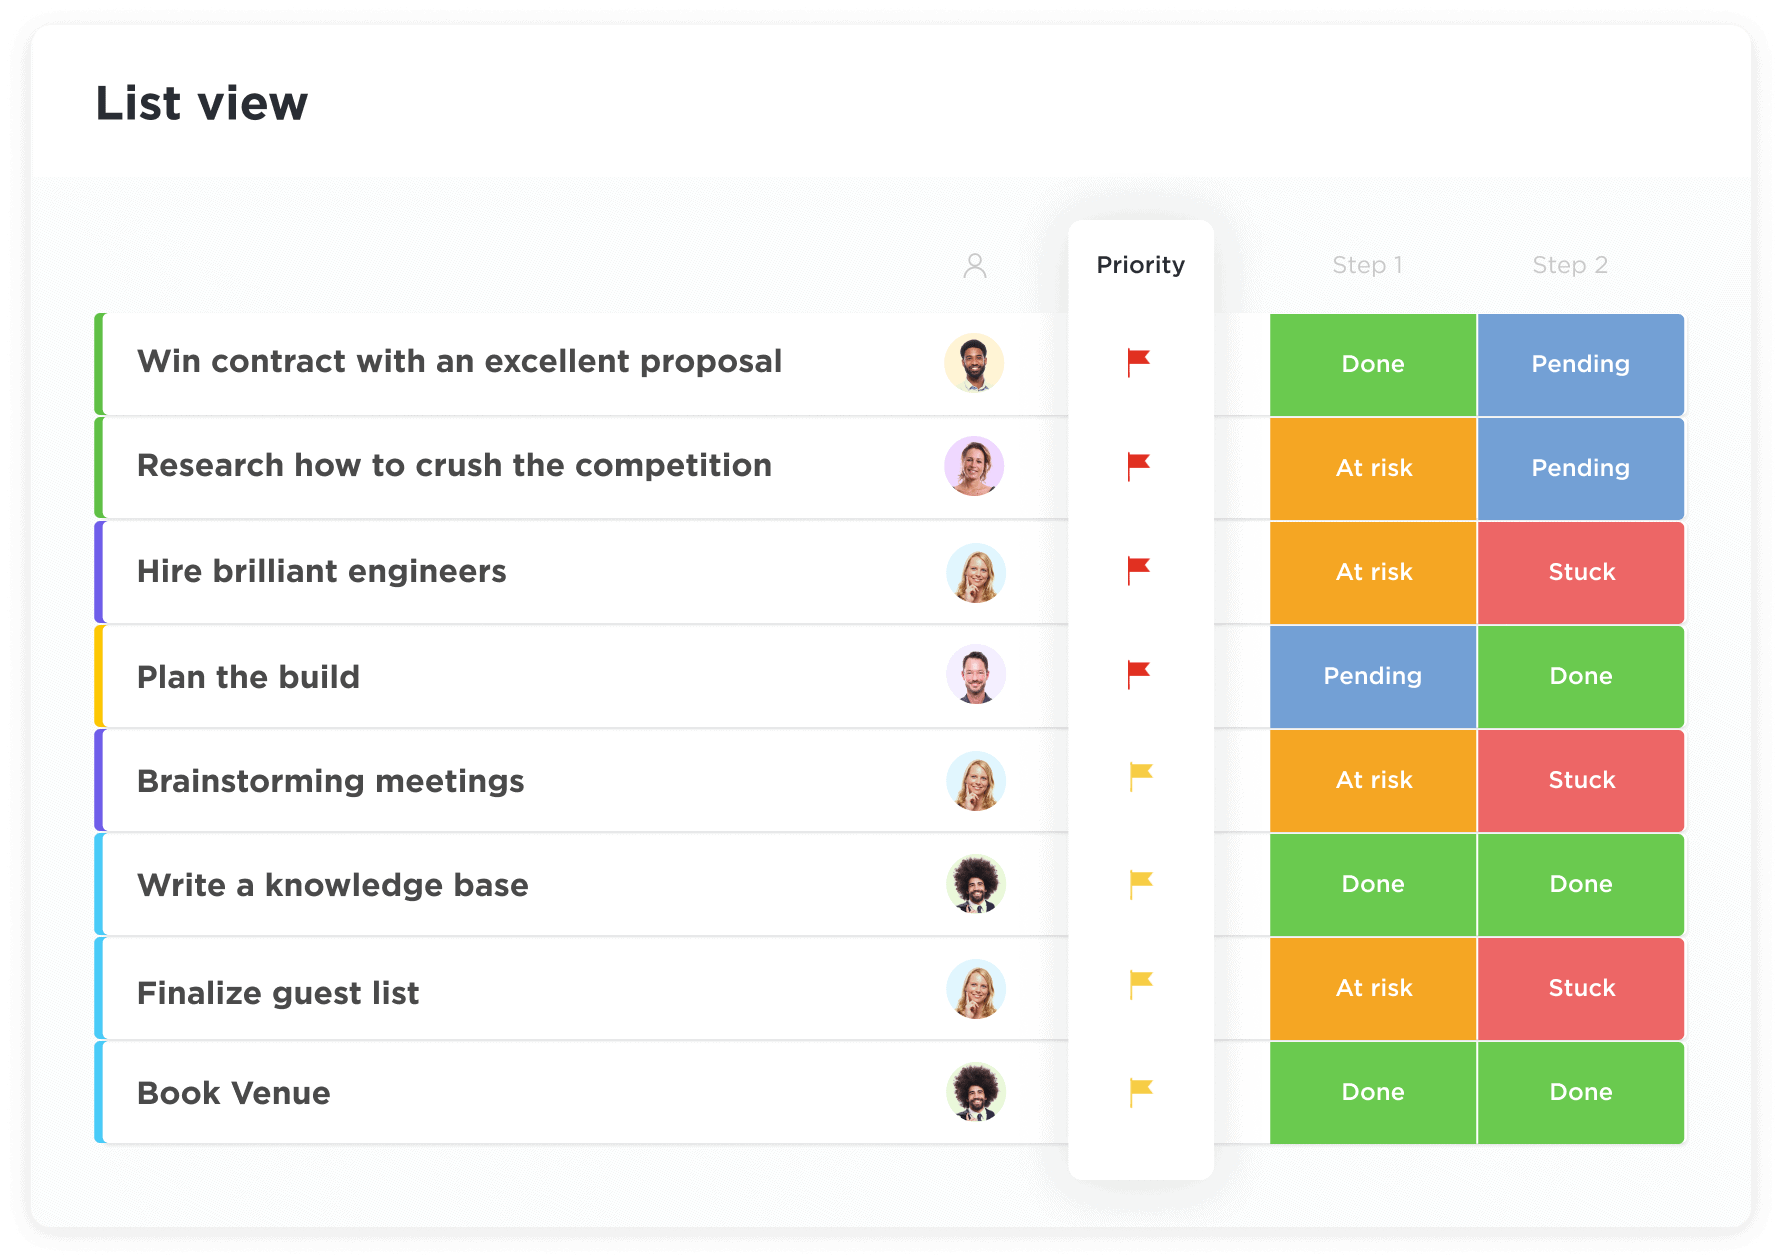Click yellow flag on Write a knowledge base
This screenshot has height=1260, width=1780.
click(x=1140, y=884)
